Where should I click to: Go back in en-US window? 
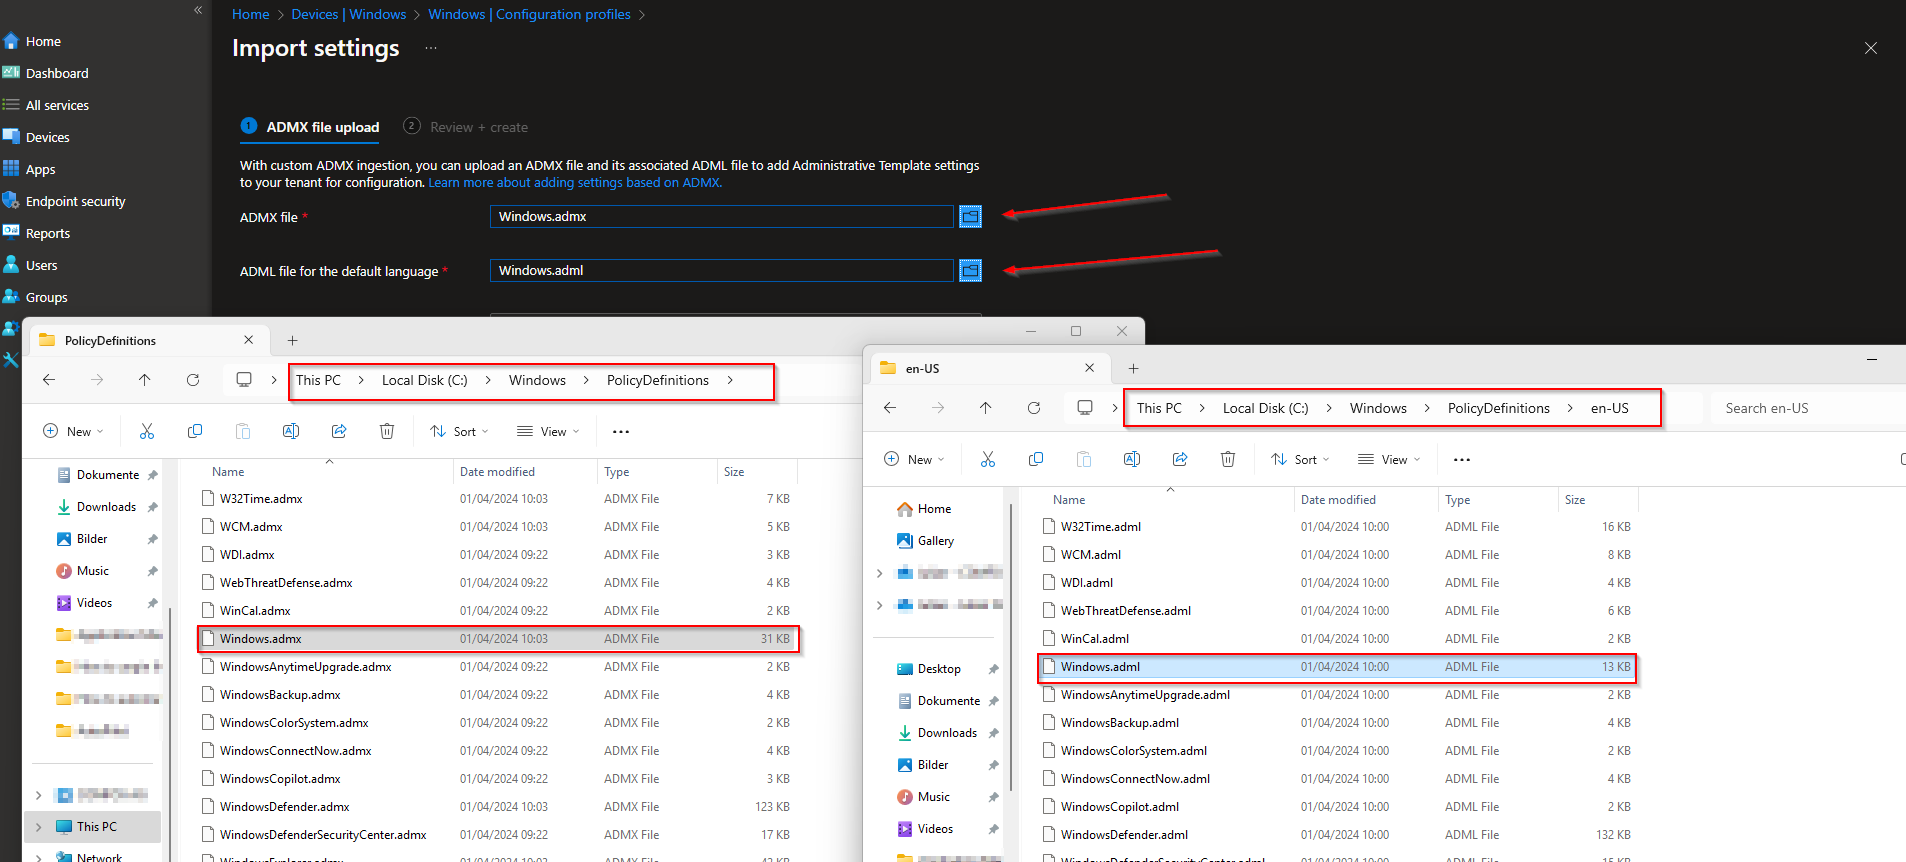[x=890, y=408]
